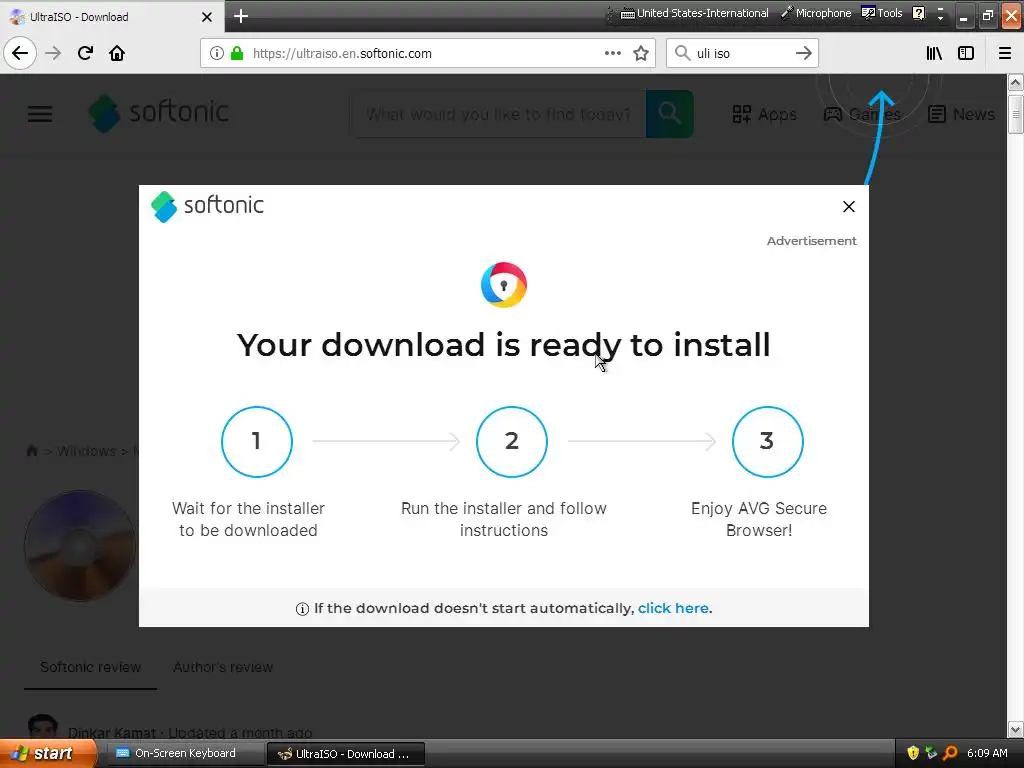Click the green Softonic search button

[669, 114]
